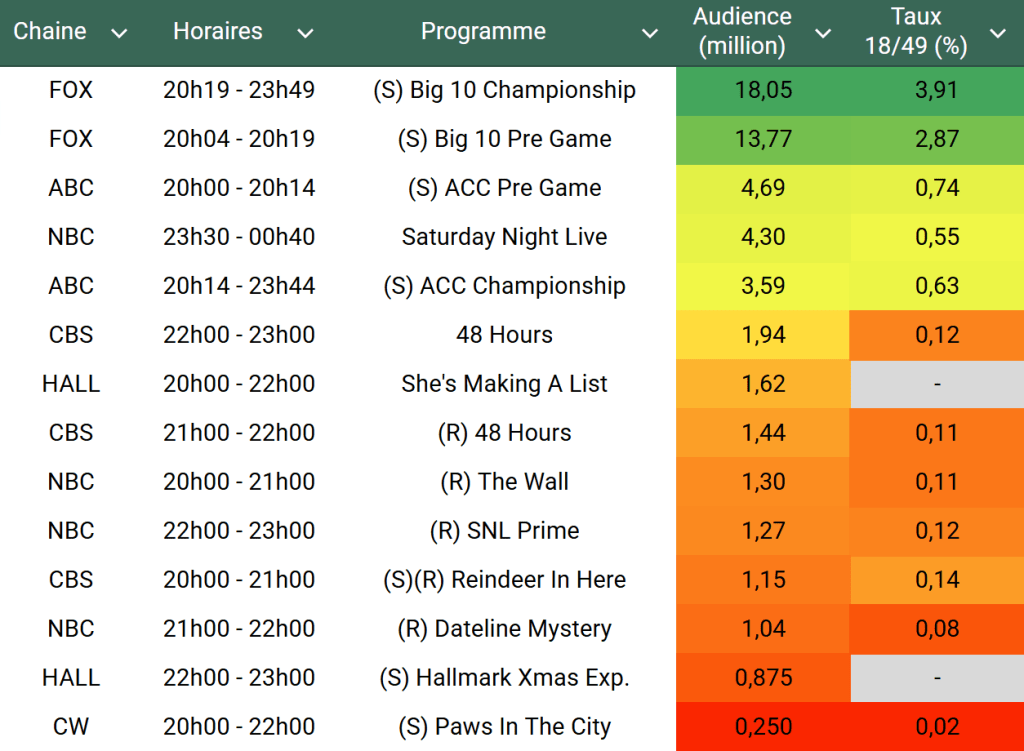Open the Taux 18/49 filter dropdown
The width and height of the screenshot is (1024, 751).
[x=997, y=34]
